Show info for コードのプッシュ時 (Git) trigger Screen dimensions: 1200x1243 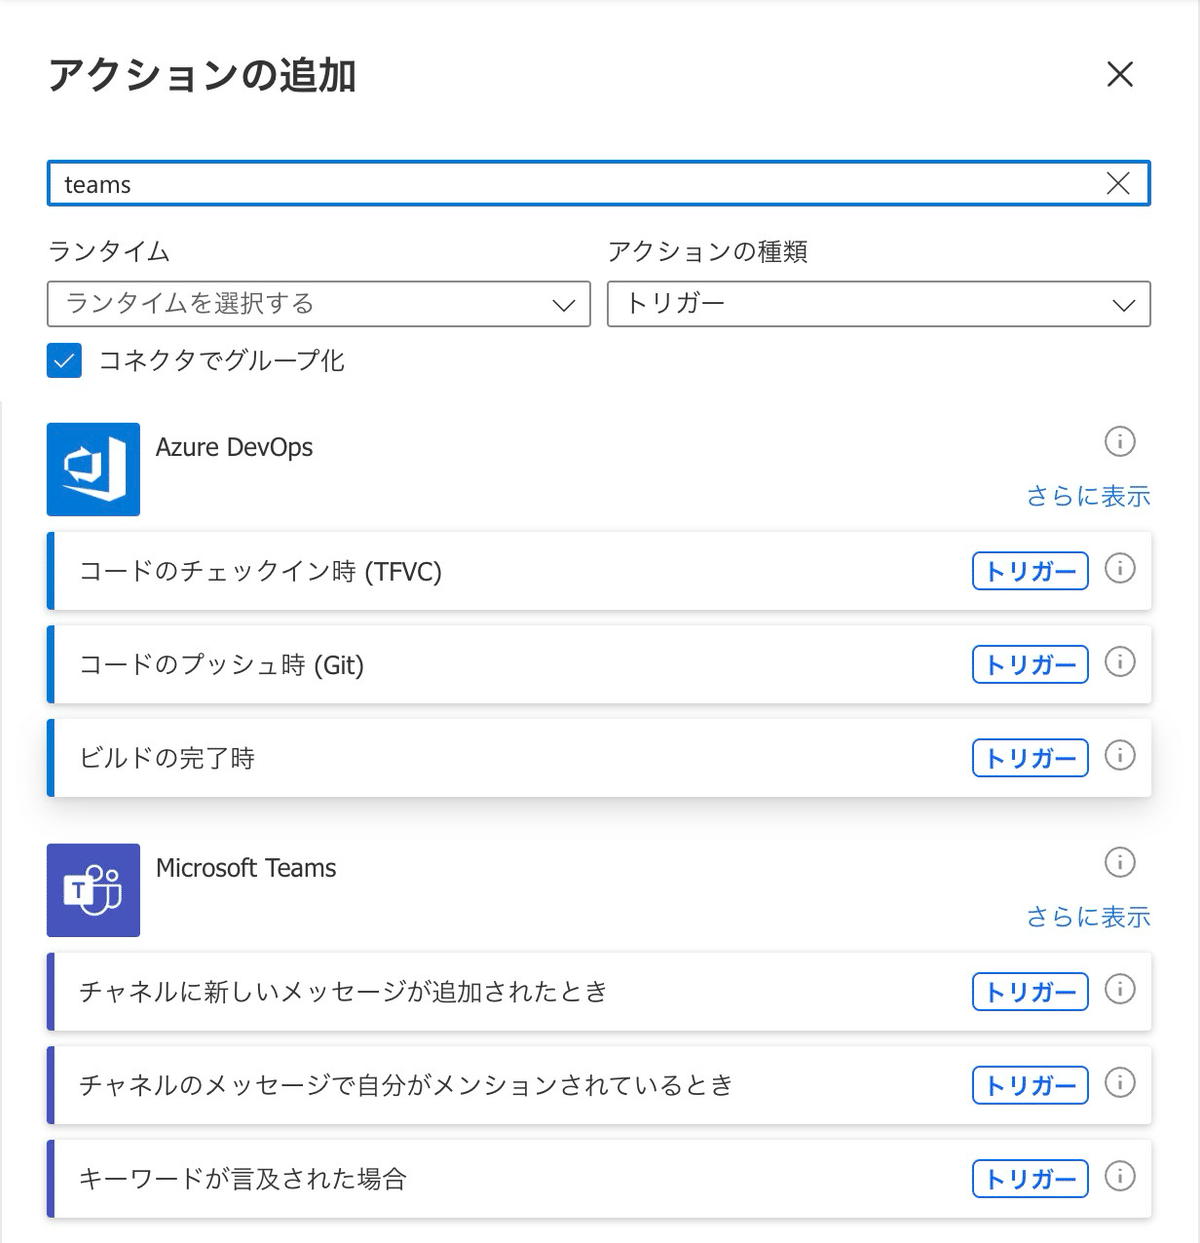tap(1120, 662)
